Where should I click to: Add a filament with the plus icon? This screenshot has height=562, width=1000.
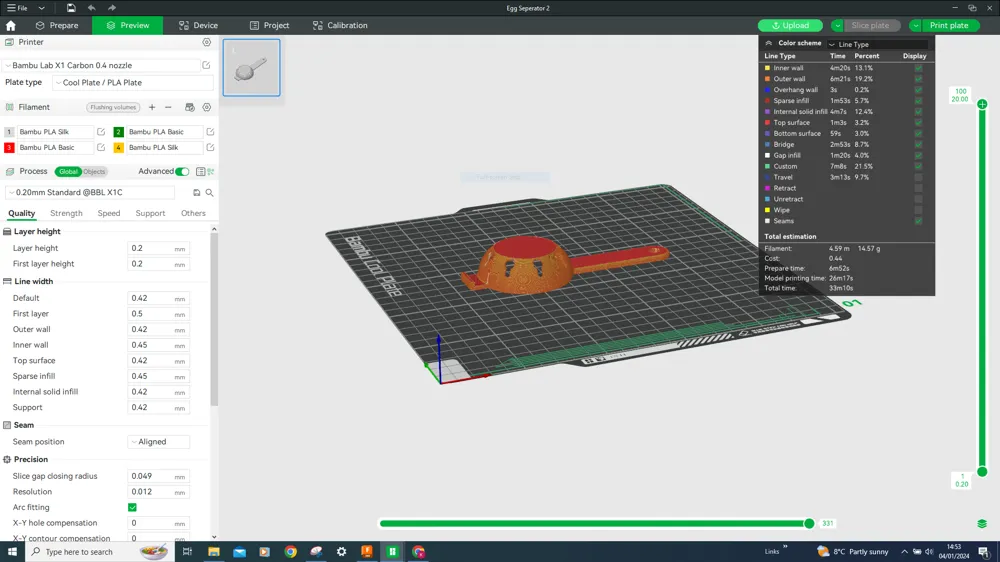click(x=152, y=107)
